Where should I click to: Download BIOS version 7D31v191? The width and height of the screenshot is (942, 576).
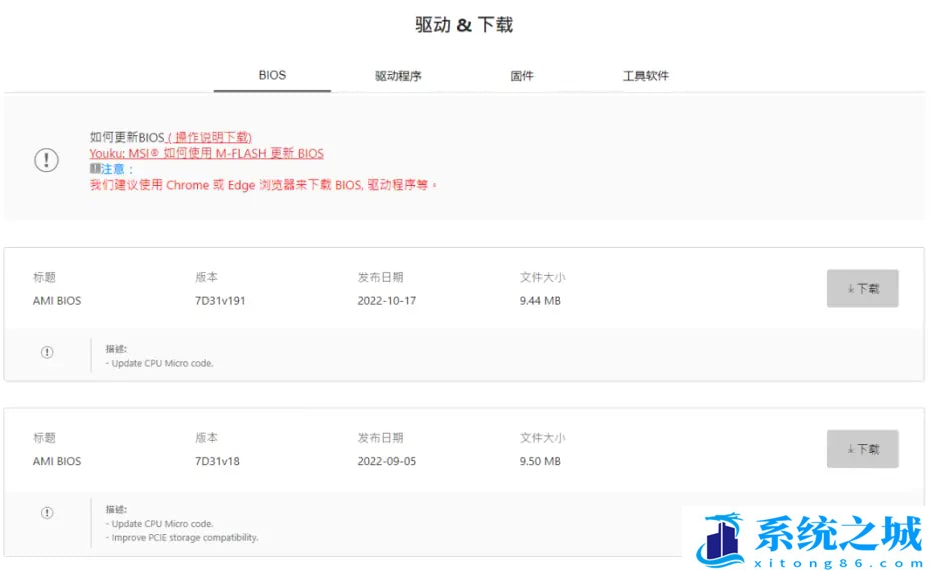862,288
